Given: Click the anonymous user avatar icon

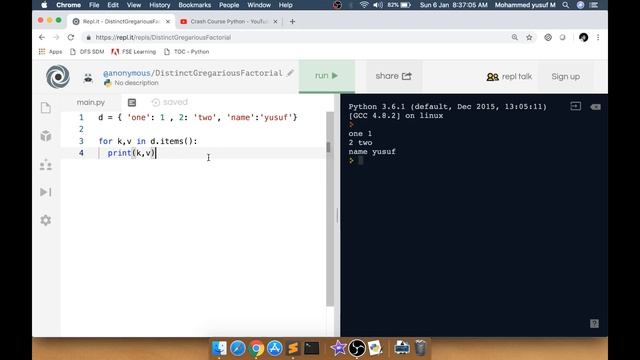Looking at the screenshot, I should [88, 78].
